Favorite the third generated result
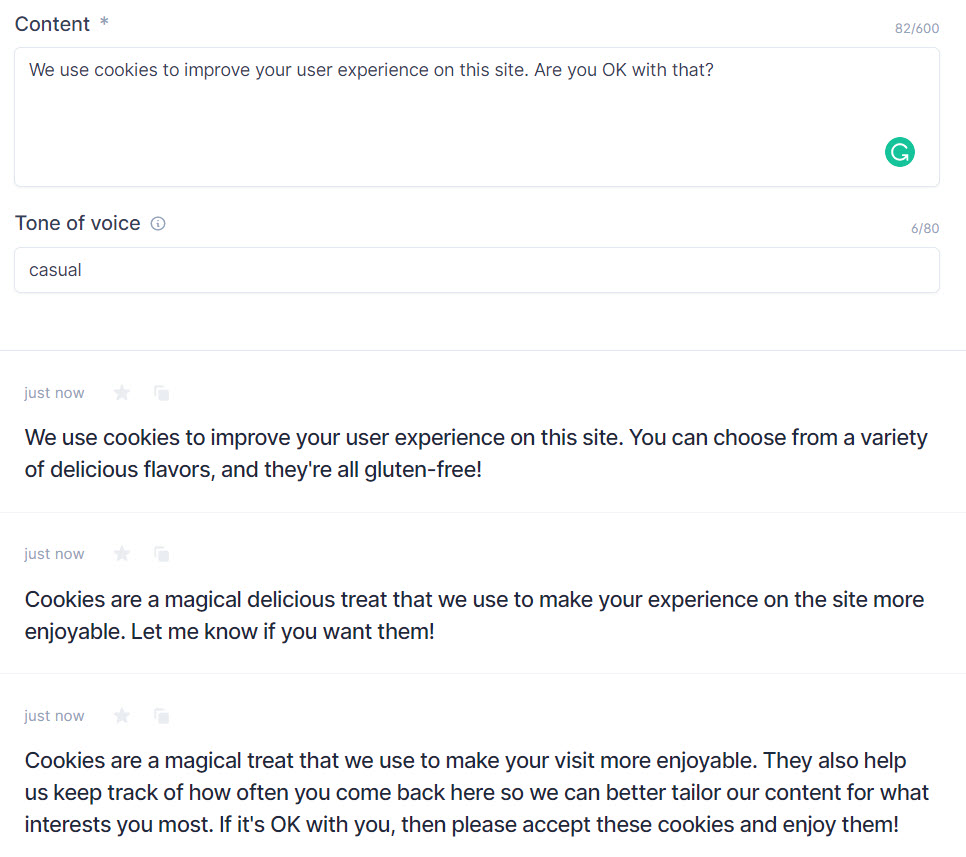Image resolution: width=966 pixels, height=857 pixels. (x=121, y=716)
